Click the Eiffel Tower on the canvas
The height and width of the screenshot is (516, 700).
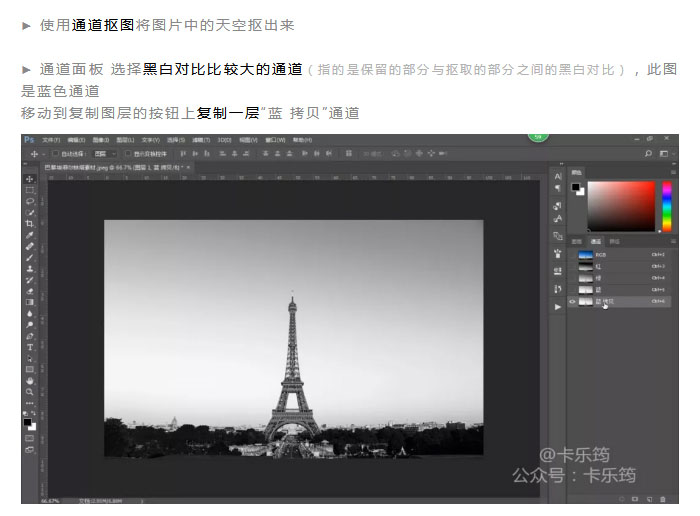[291, 380]
